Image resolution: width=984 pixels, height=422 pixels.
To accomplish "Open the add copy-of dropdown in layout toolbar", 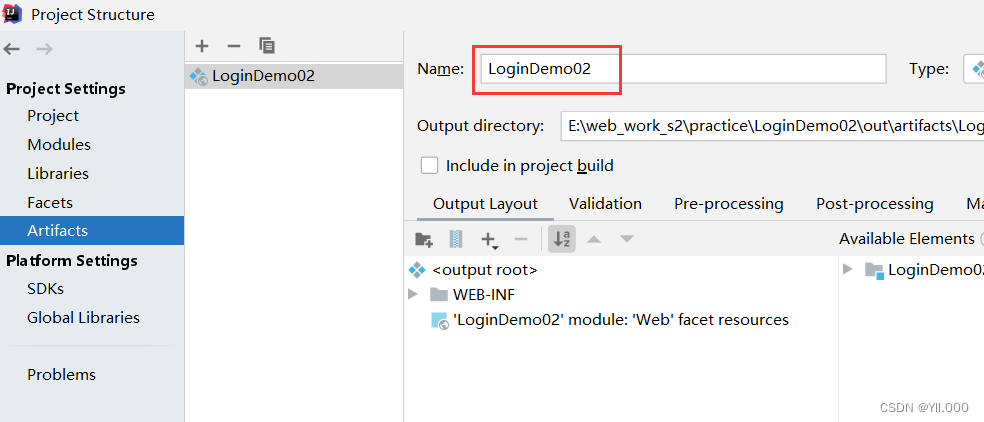I will [x=489, y=239].
